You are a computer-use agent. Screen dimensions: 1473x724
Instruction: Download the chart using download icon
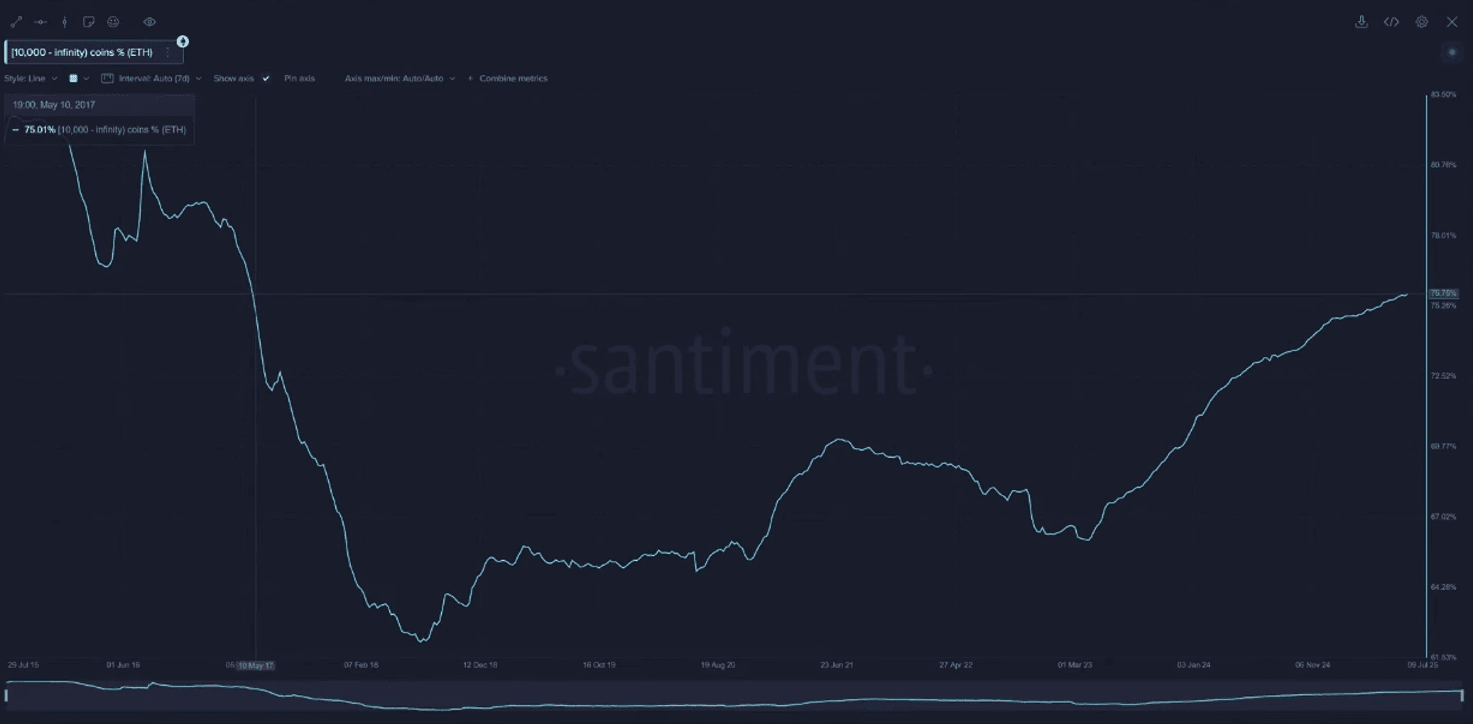1361,22
